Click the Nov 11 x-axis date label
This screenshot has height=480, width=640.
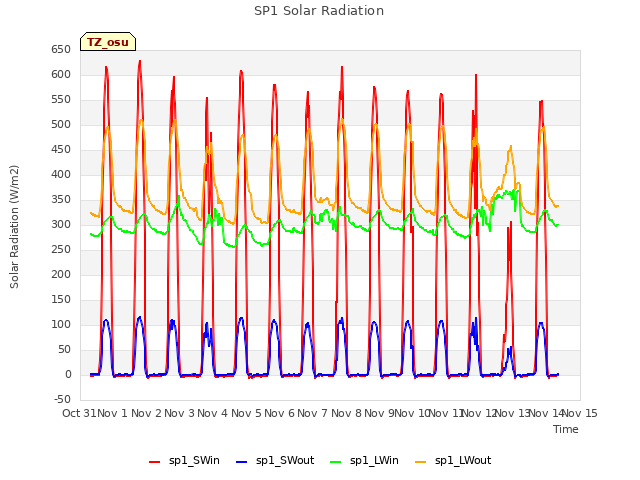pos(446,414)
